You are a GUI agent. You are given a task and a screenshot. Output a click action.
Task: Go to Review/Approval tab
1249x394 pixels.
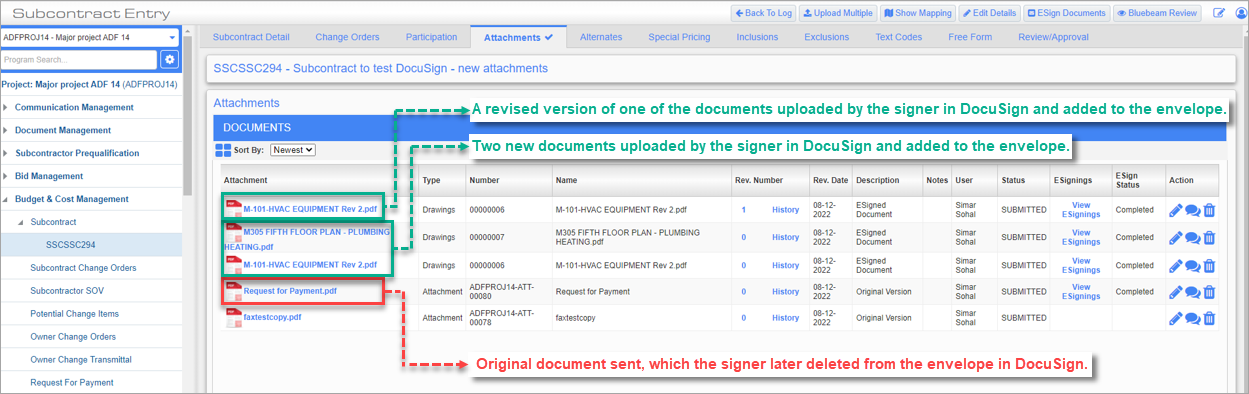(1053, 37)
